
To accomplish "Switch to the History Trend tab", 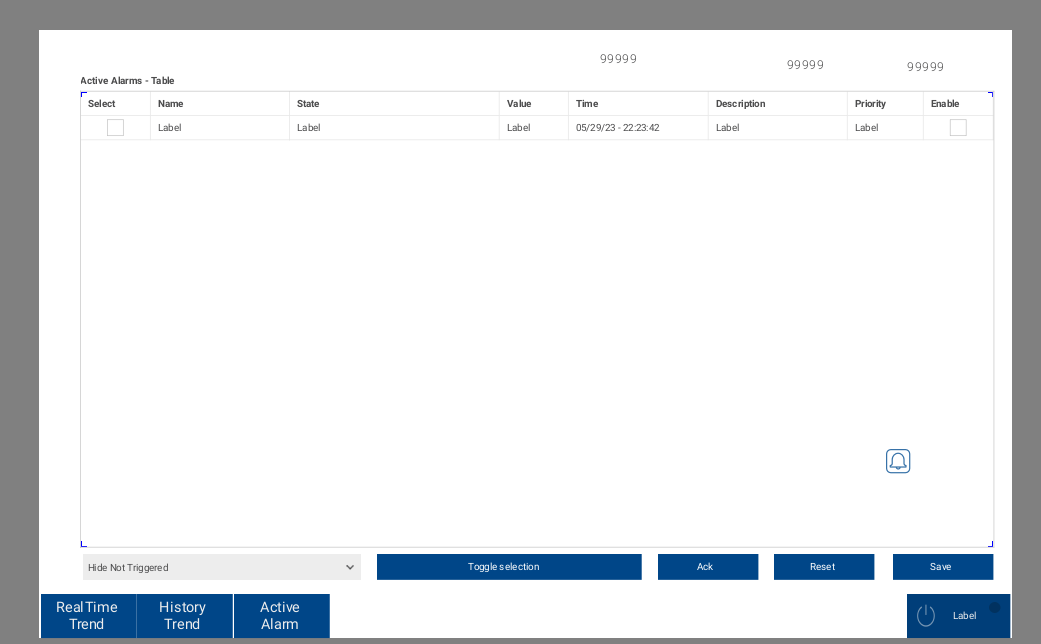I will pyautogui.click(x=184, y=615).
